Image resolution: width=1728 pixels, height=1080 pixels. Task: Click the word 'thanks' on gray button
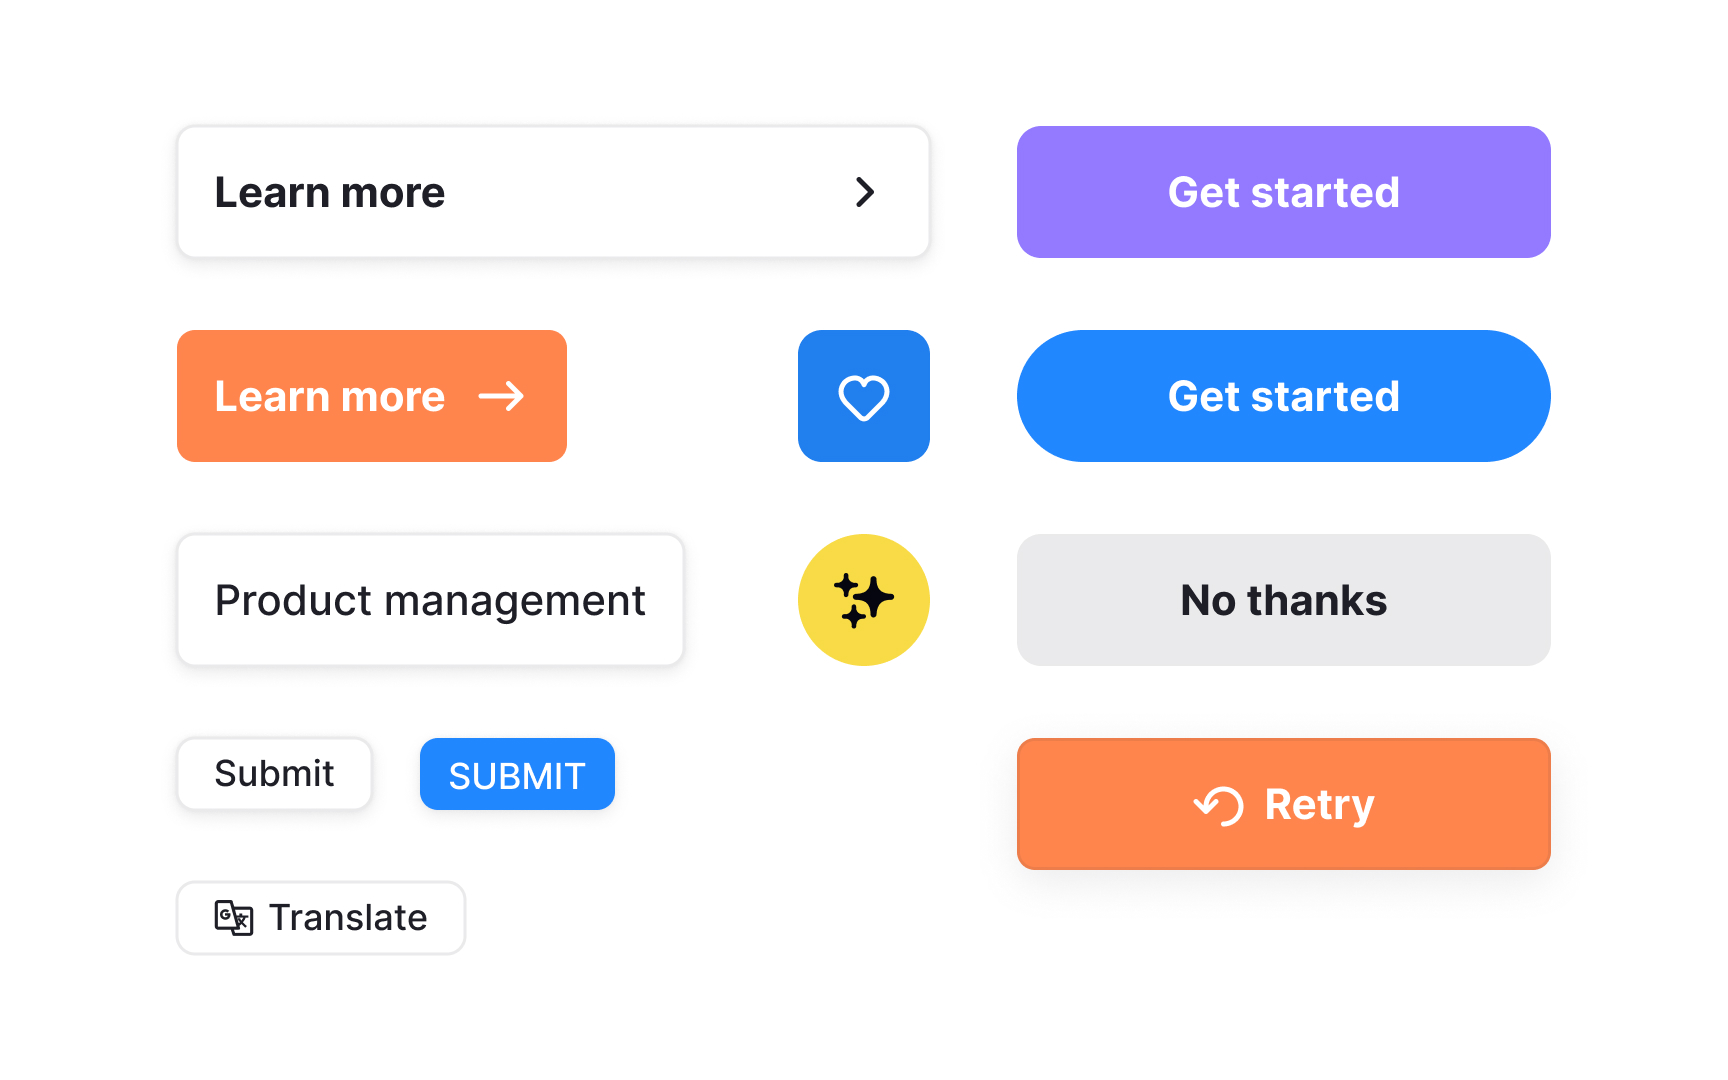(1317, 600)
